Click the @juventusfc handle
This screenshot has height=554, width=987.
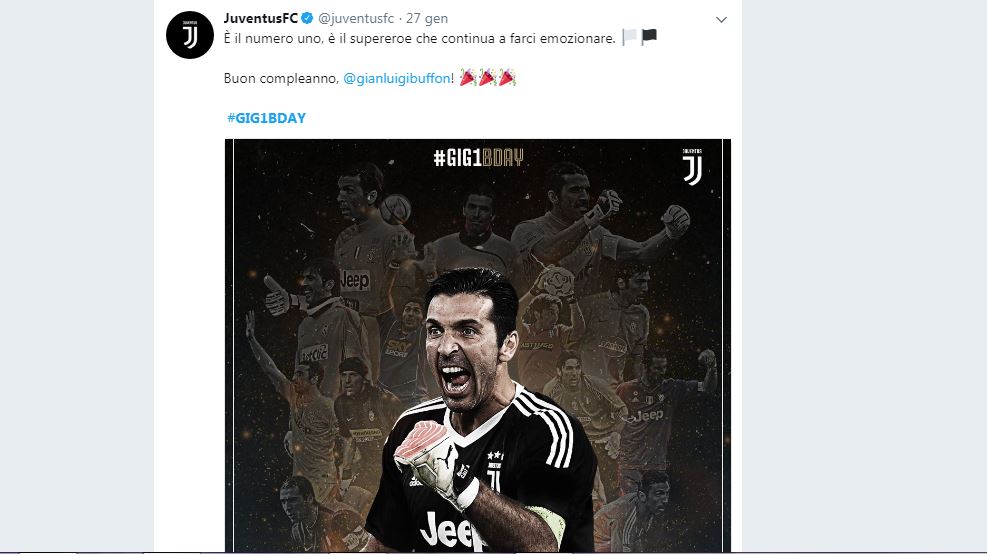(x=356, y=18)
